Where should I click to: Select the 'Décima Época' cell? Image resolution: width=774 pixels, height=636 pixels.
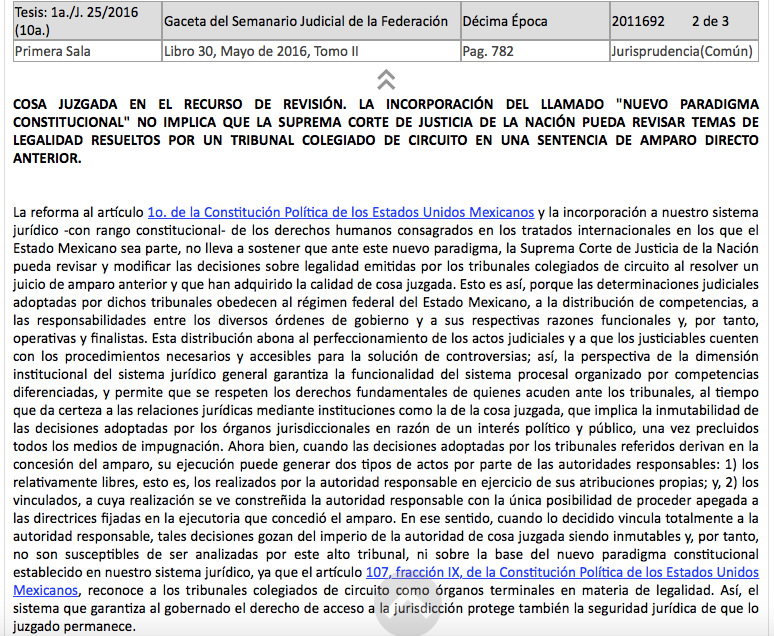coord(535,21)
